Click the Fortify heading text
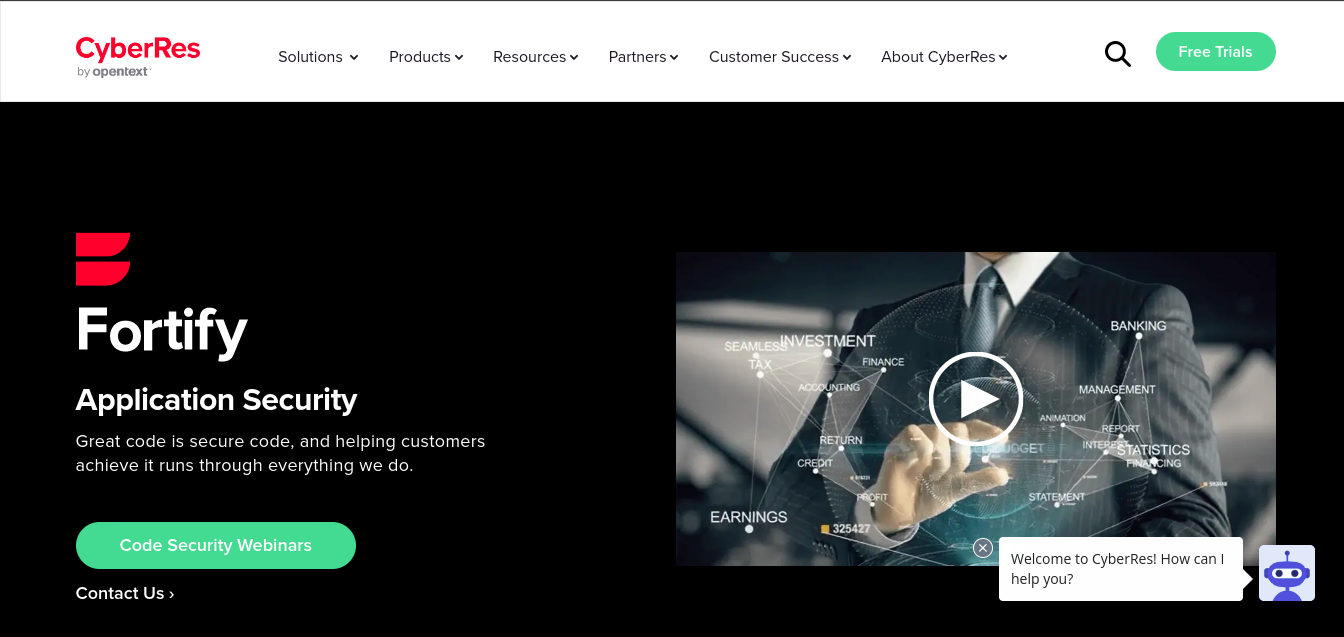1344x637 pixels. 162,330
